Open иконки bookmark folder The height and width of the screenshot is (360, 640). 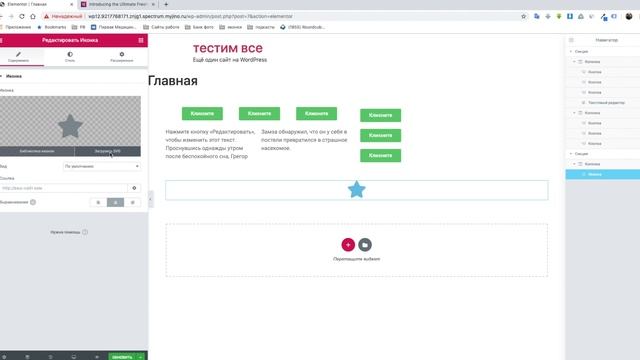tap(231, 27)
